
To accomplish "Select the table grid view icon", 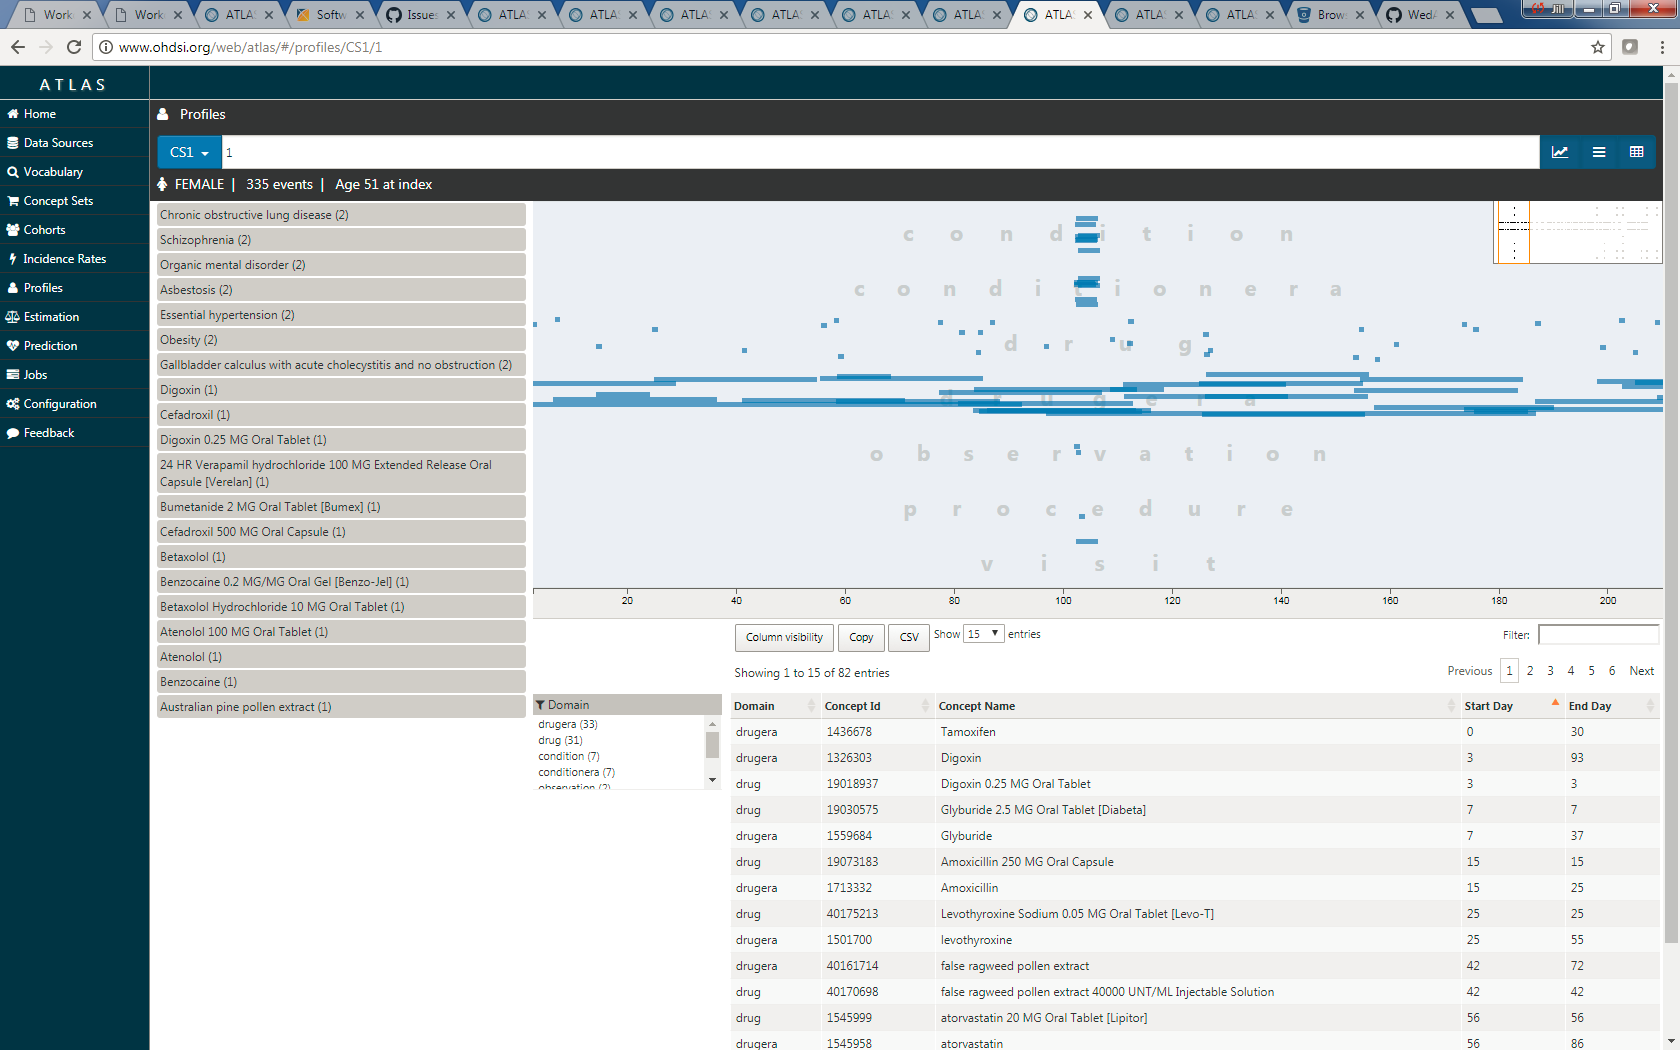I will 1636,152.
